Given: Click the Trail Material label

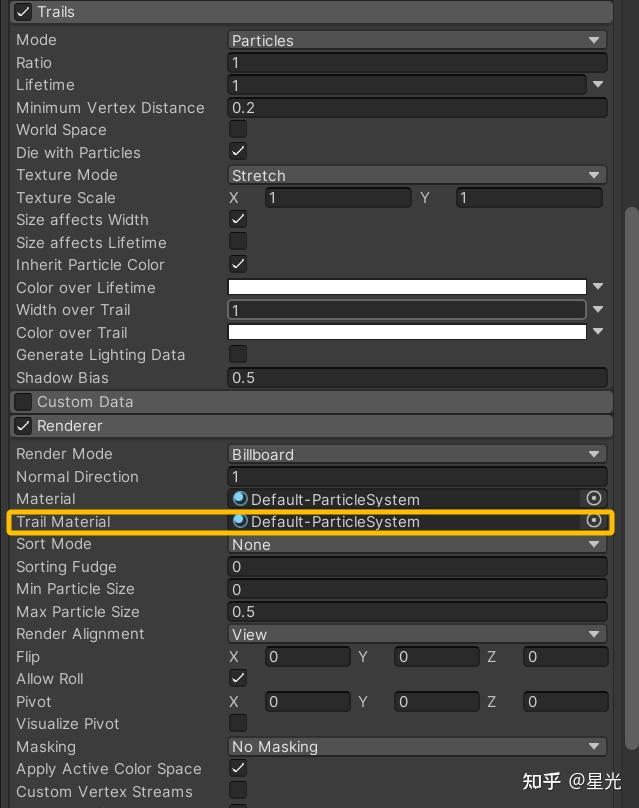Looking at the screenshot, I should pyautogui.click(x=63, y=521).
